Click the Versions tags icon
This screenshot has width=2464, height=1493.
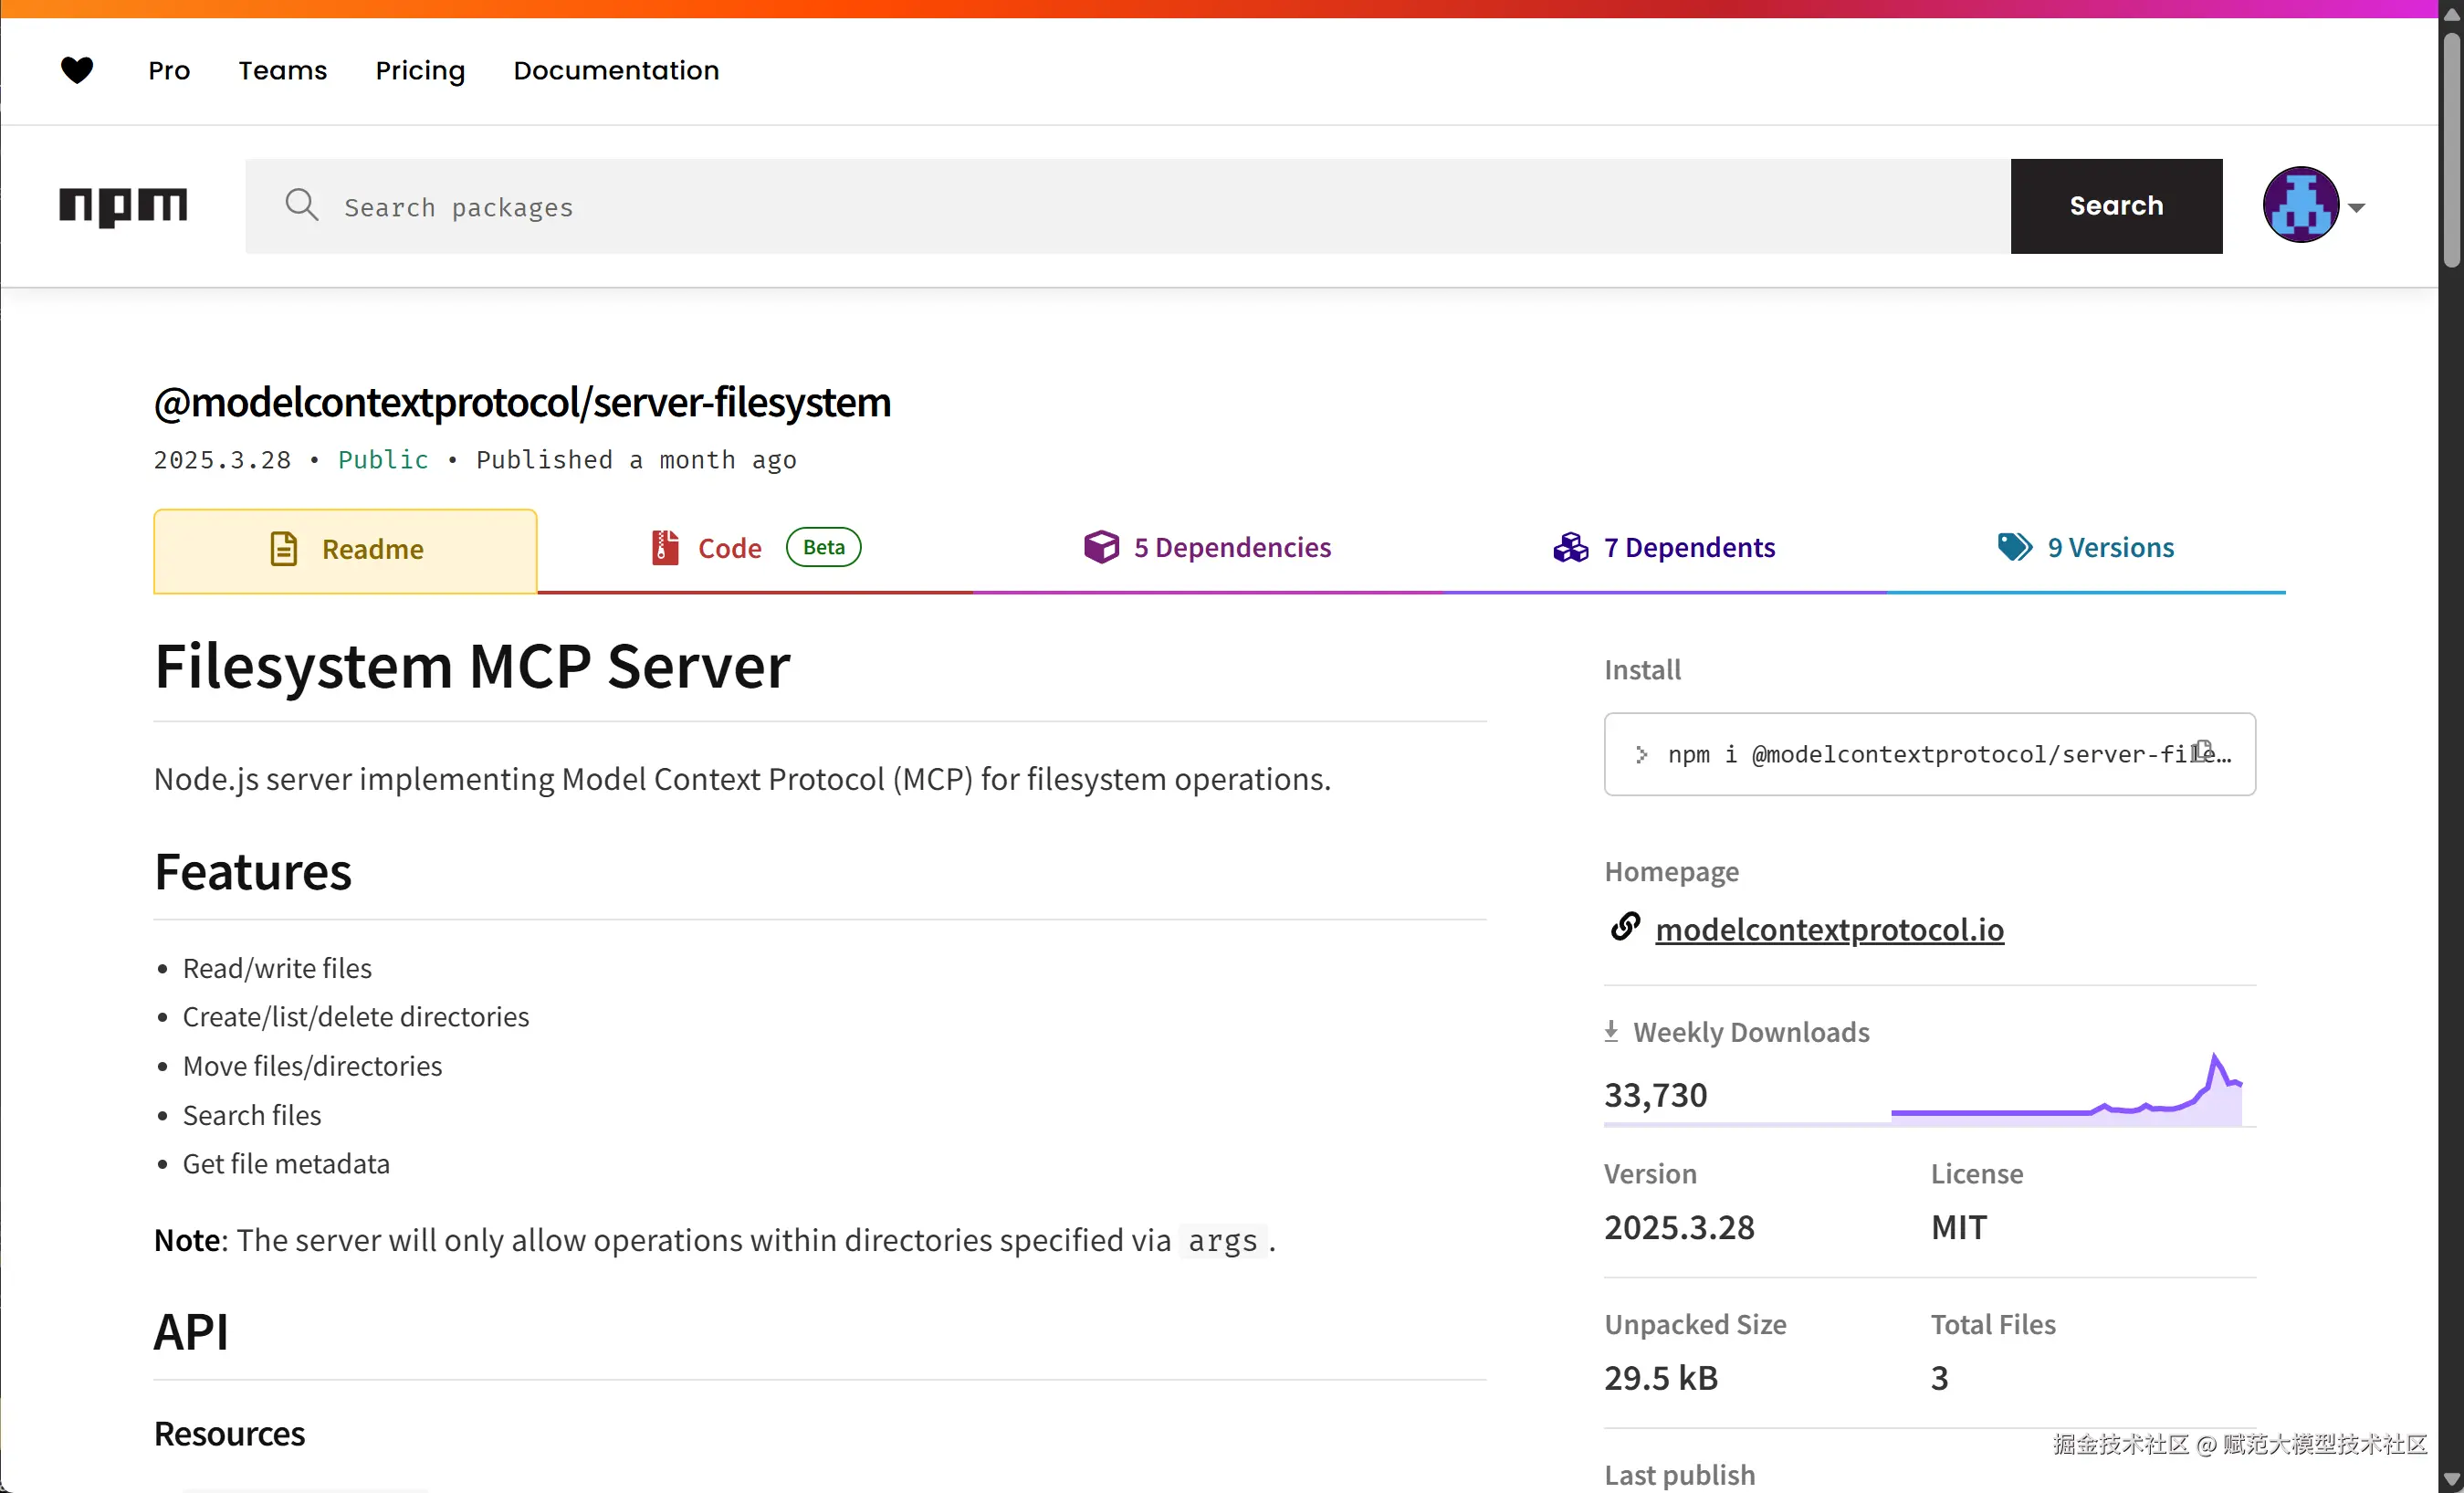(2014, 547)
